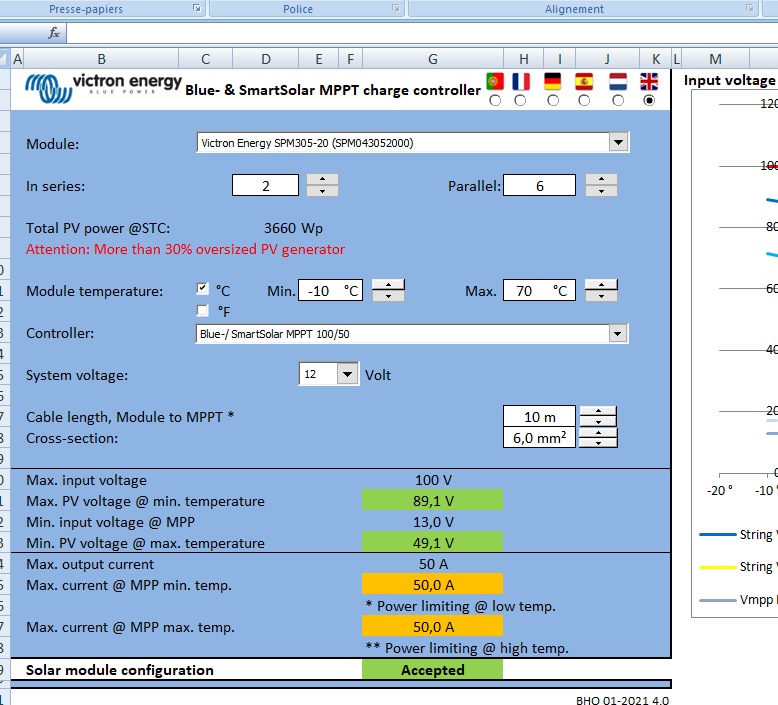Click the Accepted status cell
This screenshot has width=778, height=705.
(x=433, y=670)
